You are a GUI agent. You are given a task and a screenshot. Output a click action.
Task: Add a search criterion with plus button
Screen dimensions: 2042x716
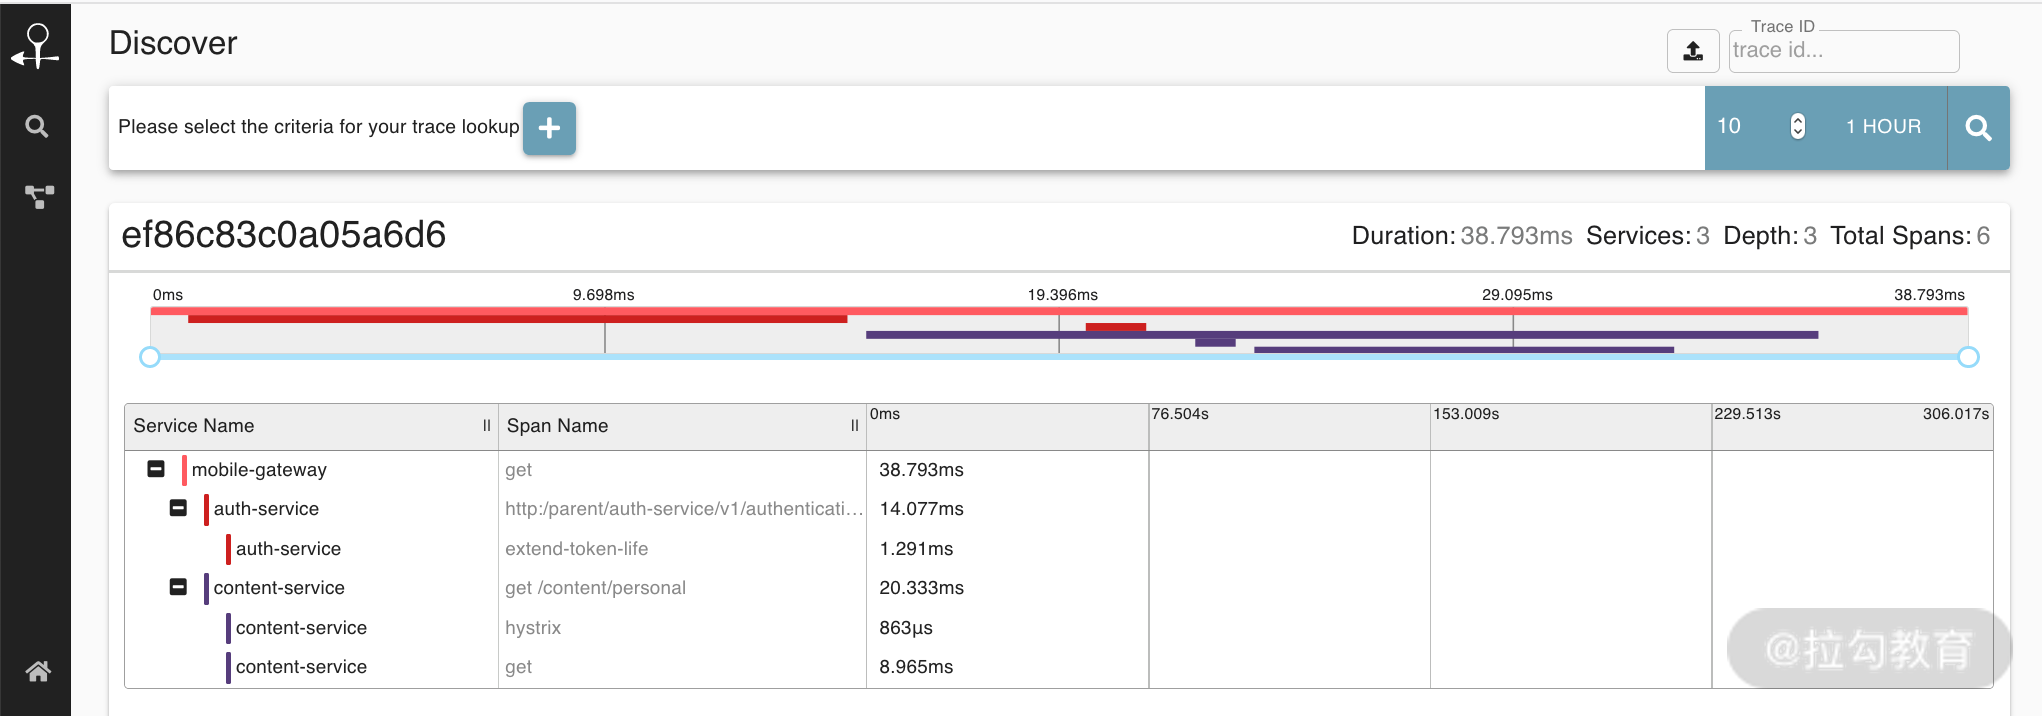(x=549, y=128)
